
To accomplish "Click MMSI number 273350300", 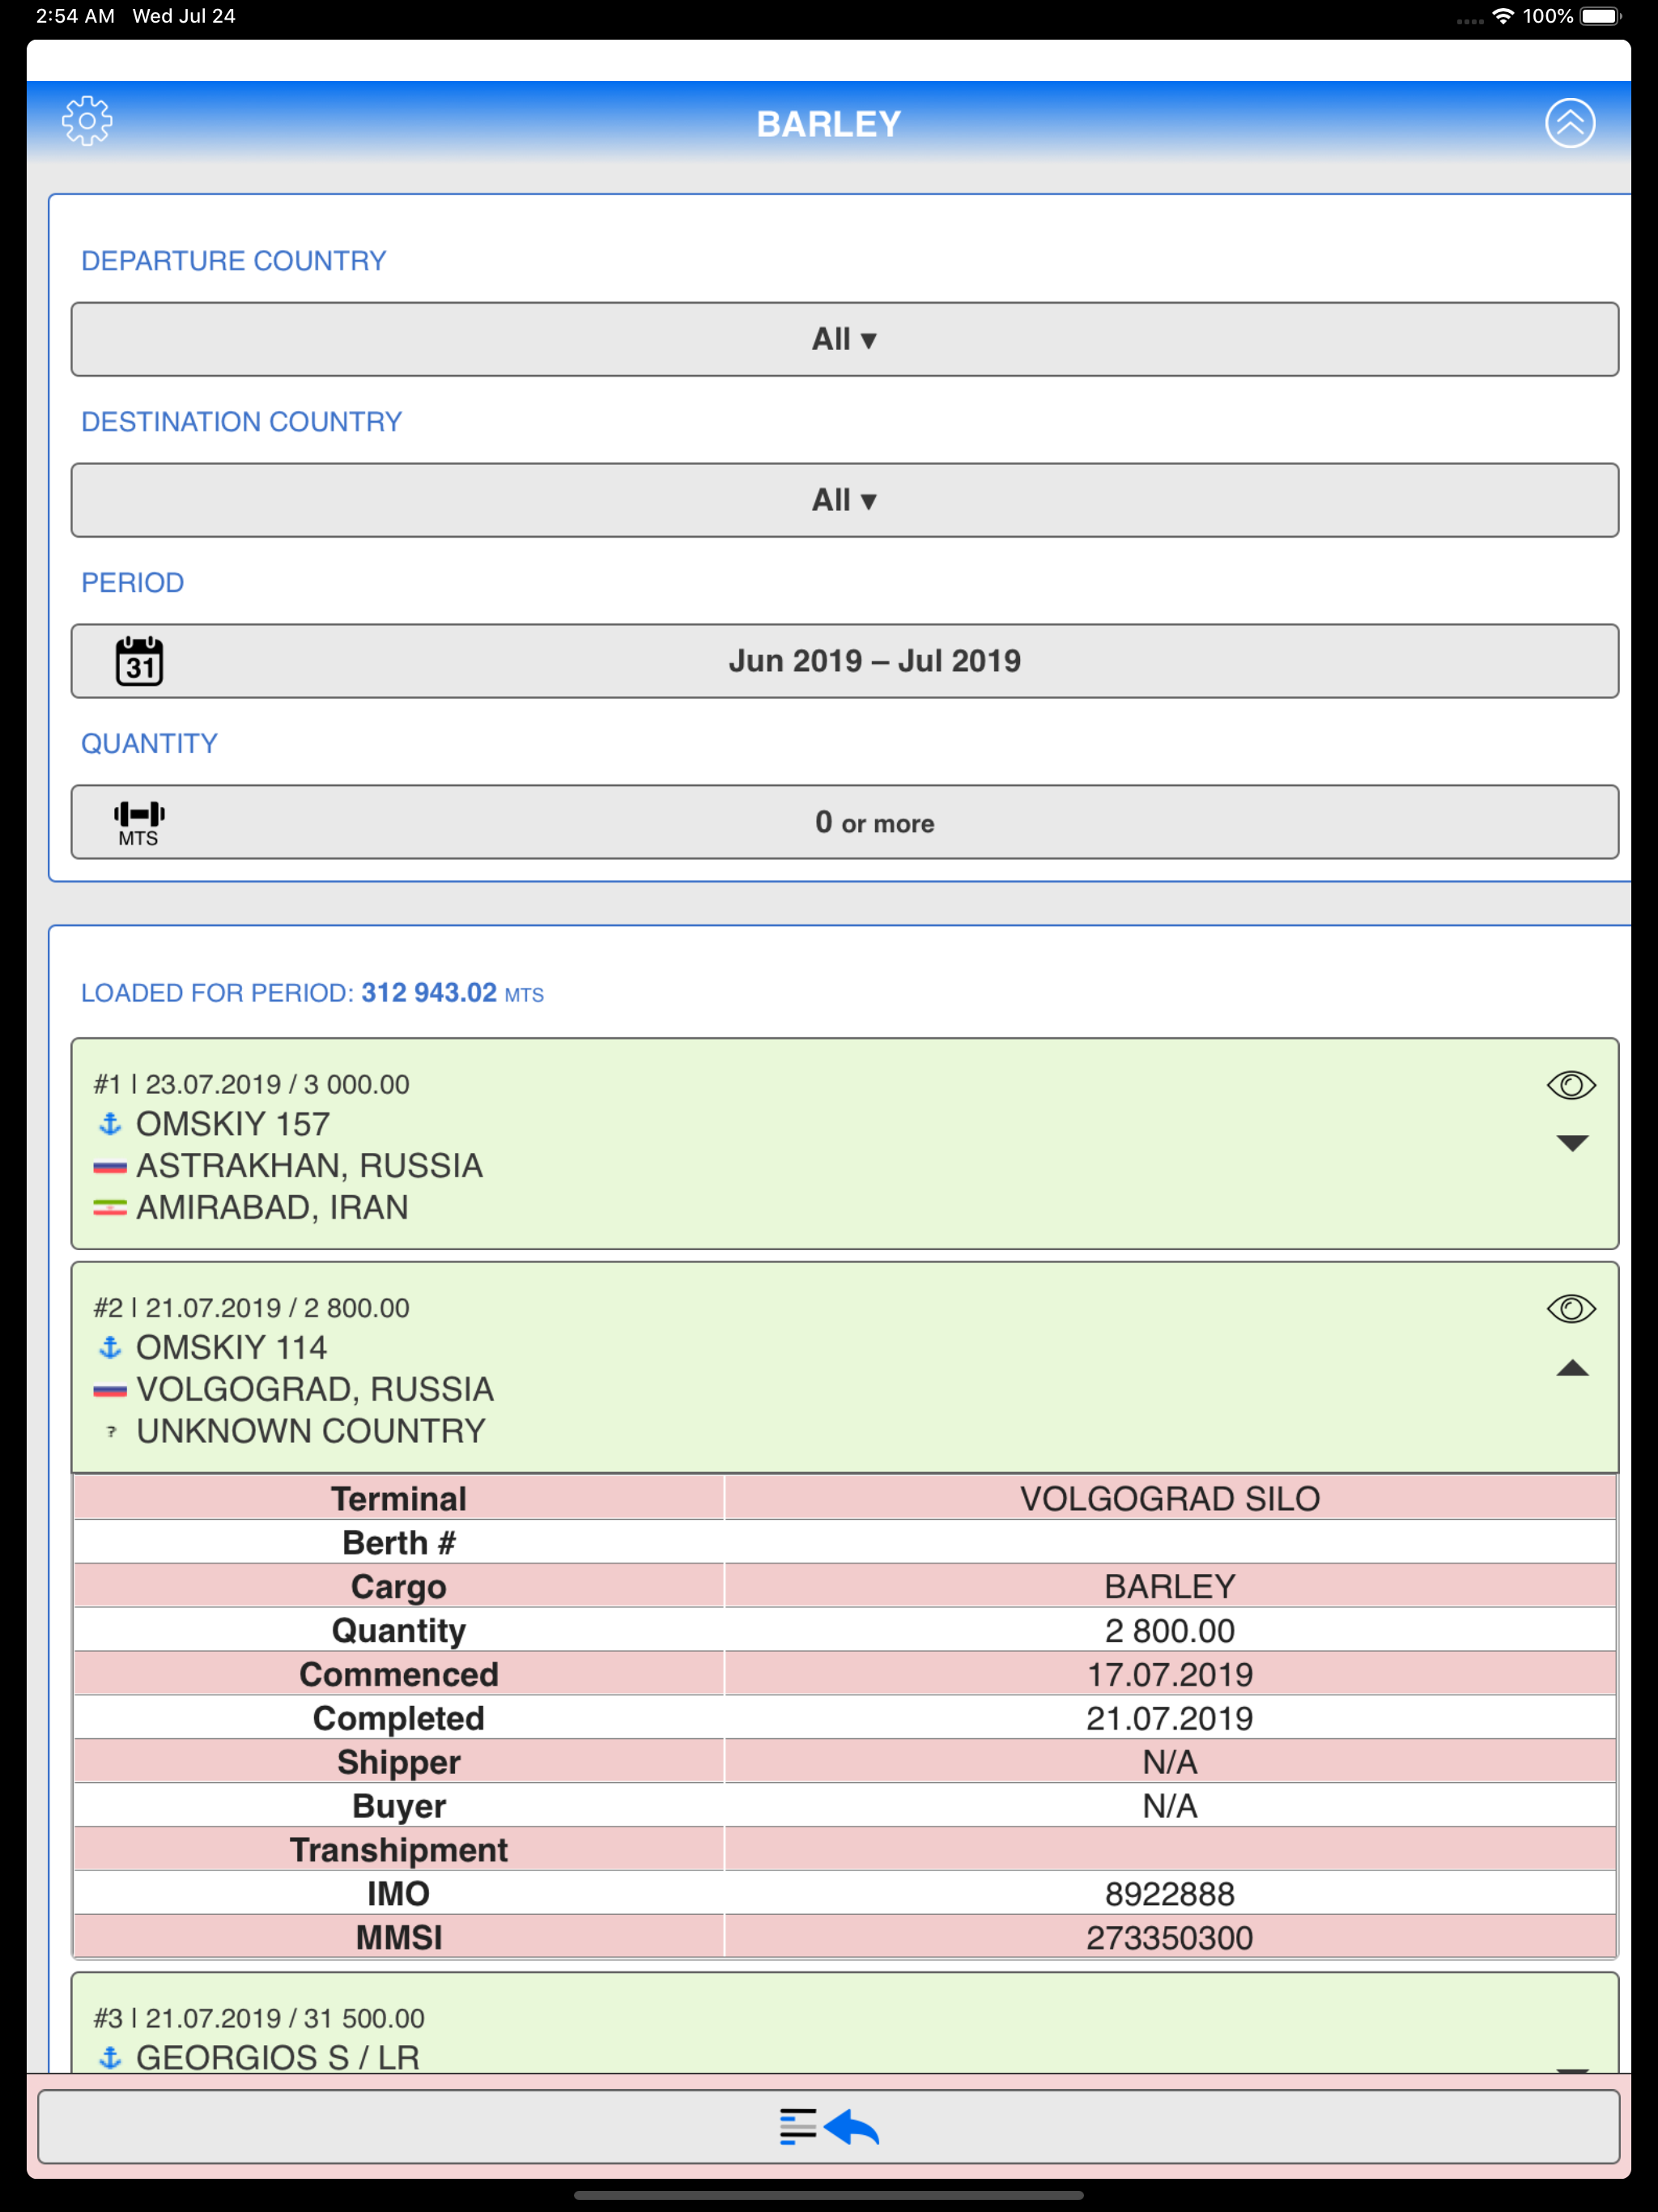I will pyautogui.click(x=1170, y=1938).
